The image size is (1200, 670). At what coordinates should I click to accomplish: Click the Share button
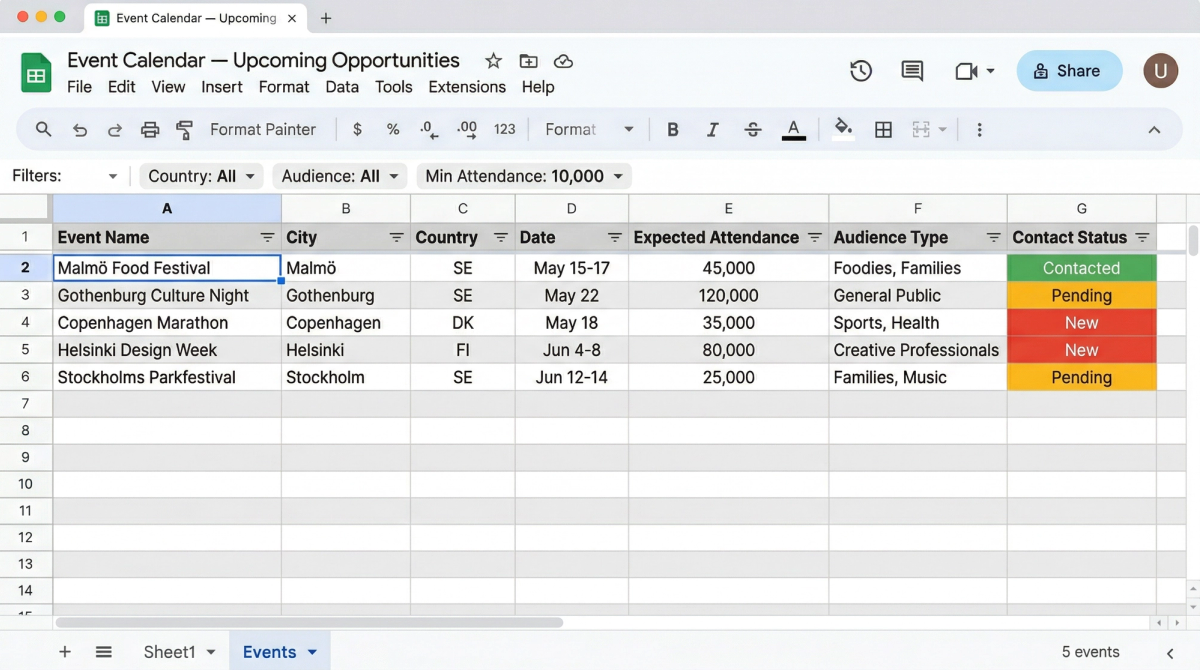pyautogui.click(x=1068, y=71)
